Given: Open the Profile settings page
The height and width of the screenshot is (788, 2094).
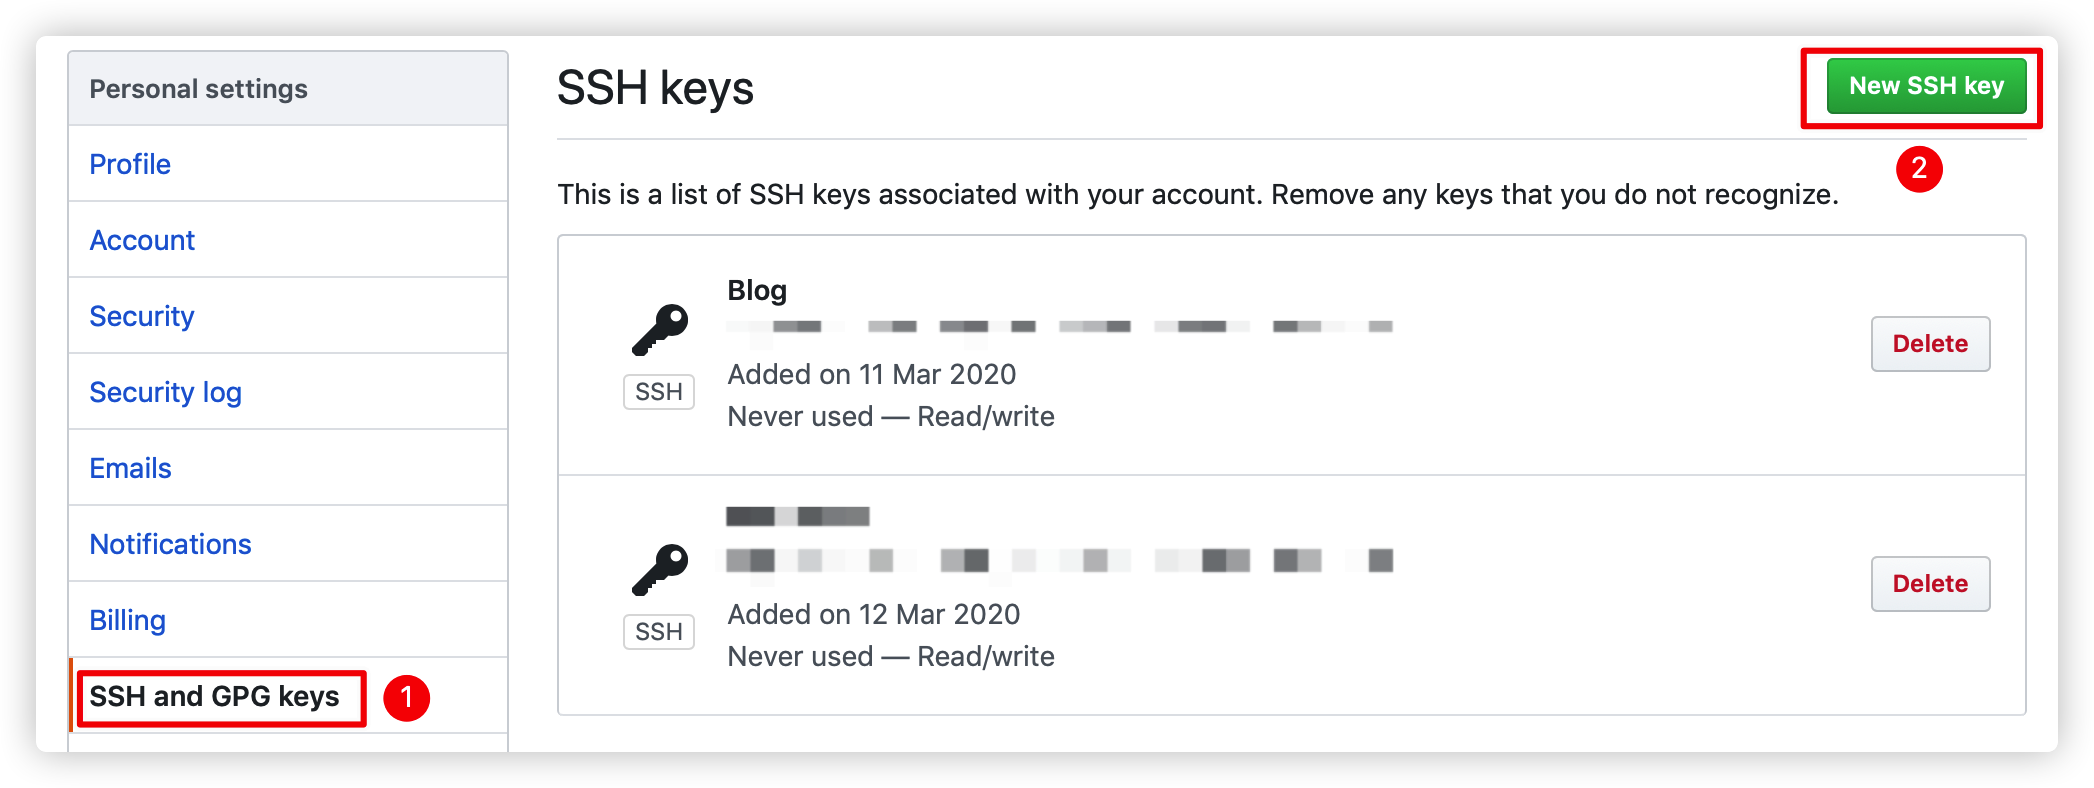Looking at the screenshot, I should (x=130, y=164).
